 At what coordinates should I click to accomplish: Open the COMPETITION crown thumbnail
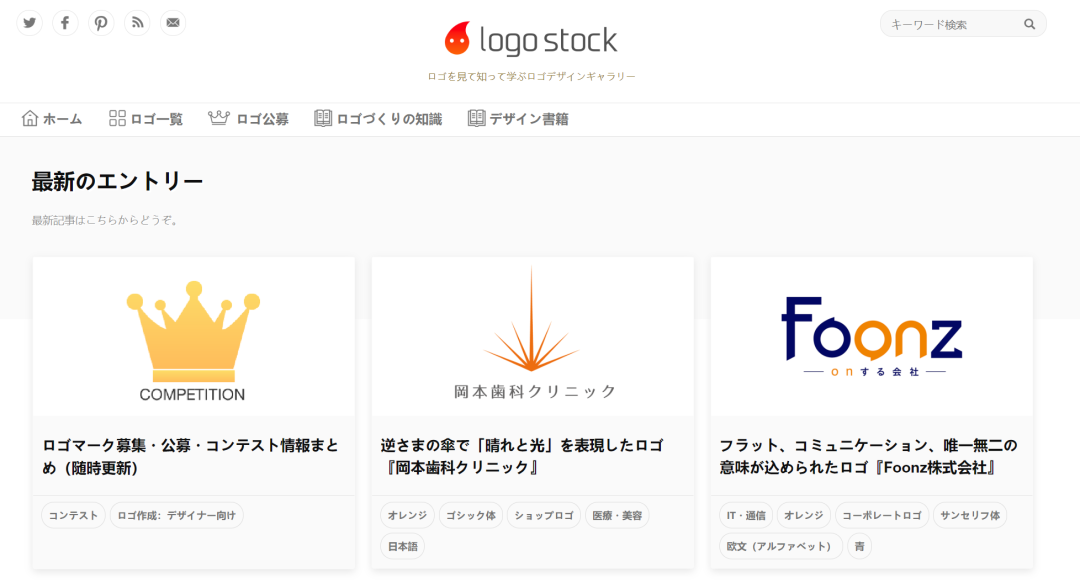pyautogui.click(x=193, y=337)
